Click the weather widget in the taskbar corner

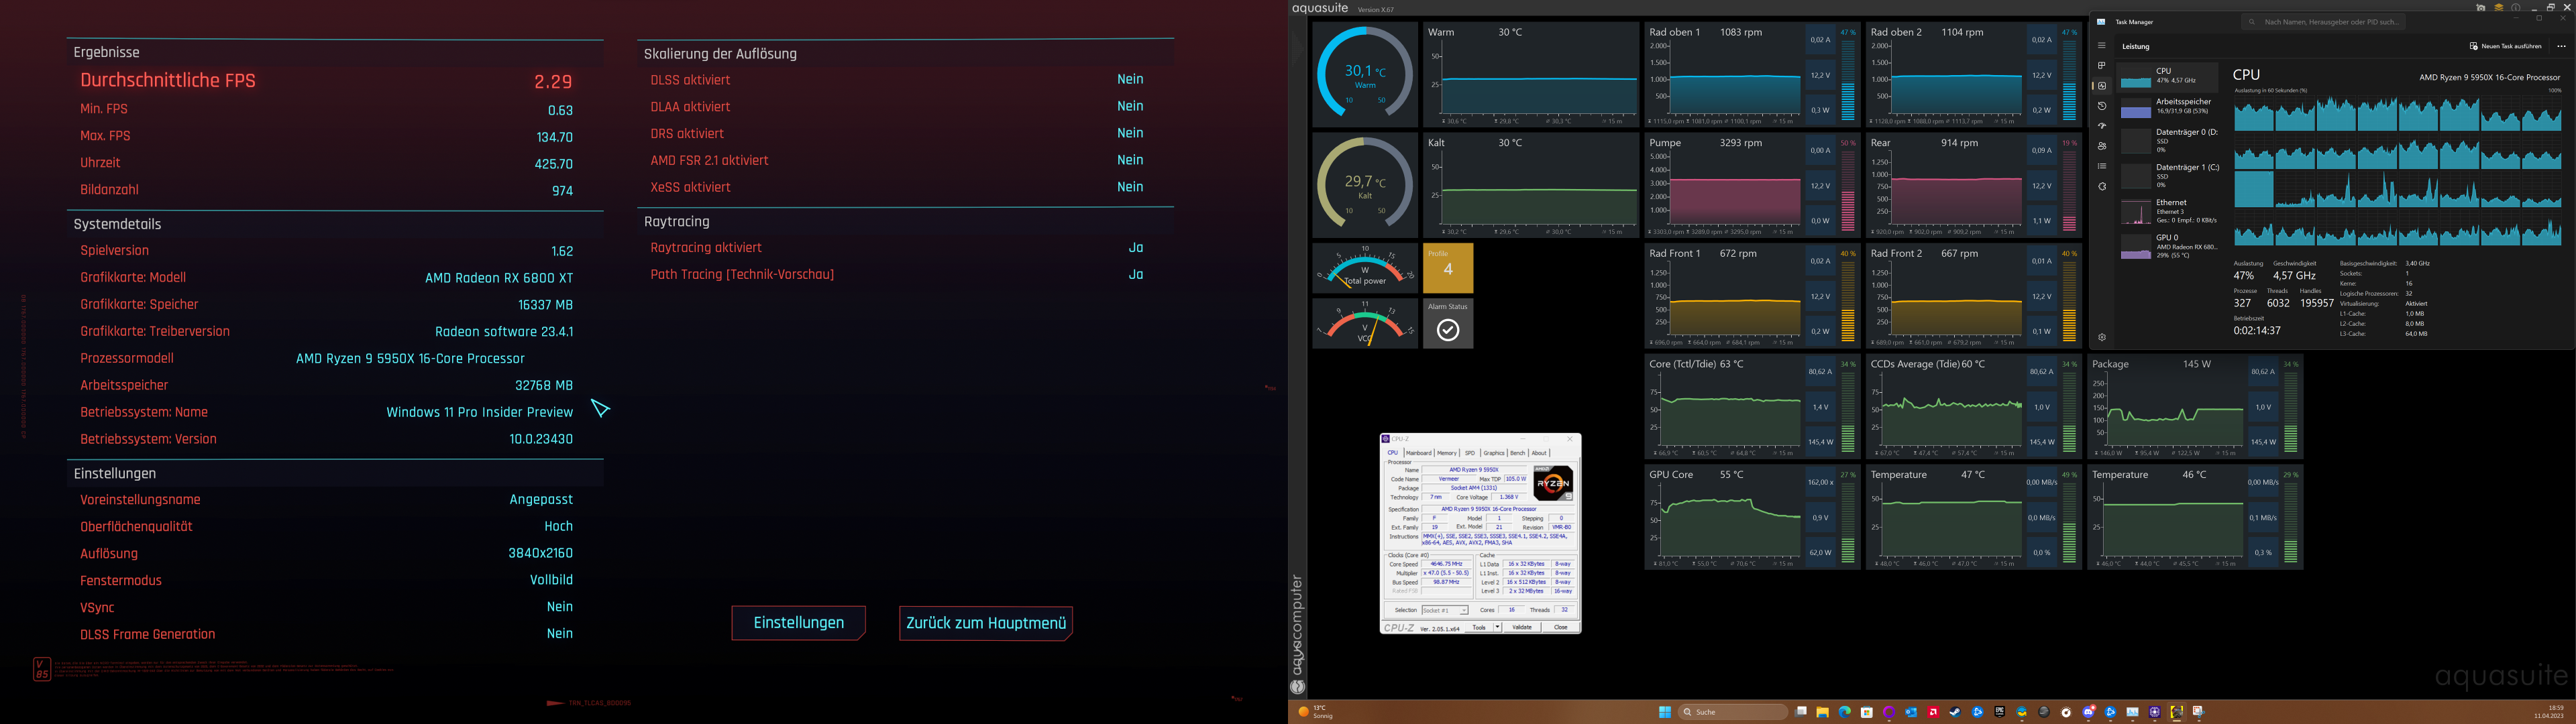(x=1316, y=712)
